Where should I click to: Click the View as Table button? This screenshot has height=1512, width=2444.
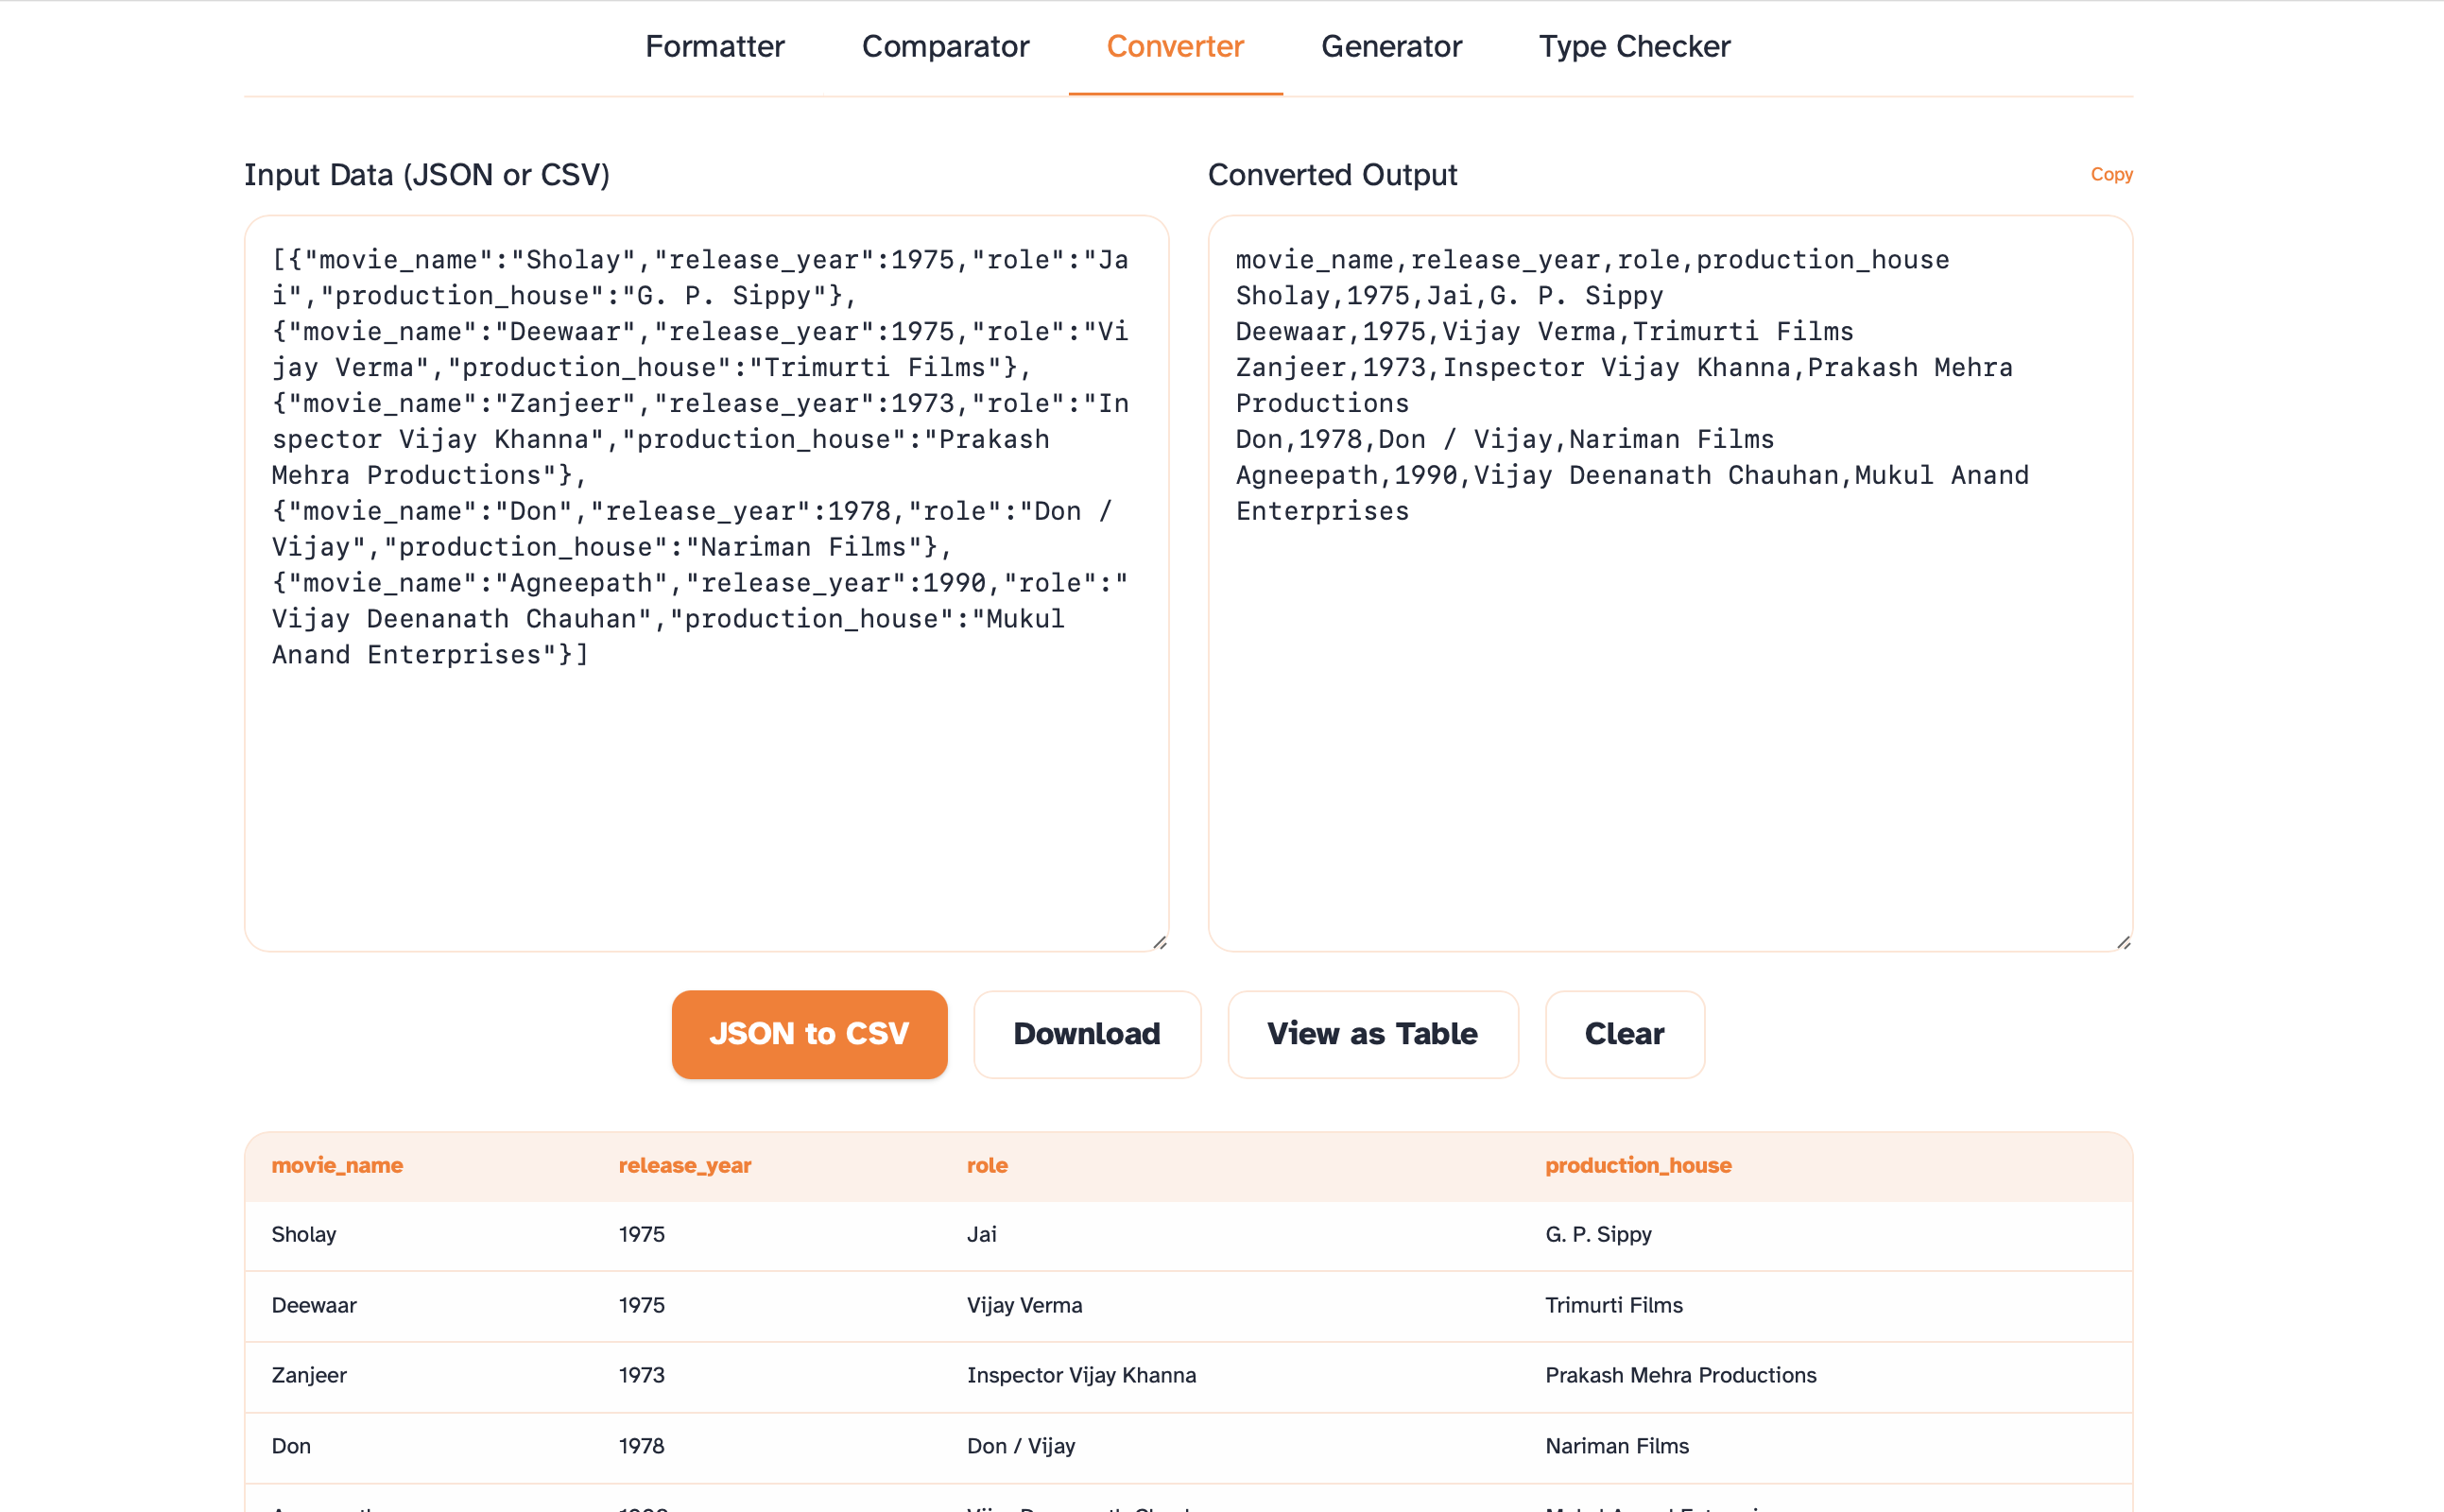1372,1034
